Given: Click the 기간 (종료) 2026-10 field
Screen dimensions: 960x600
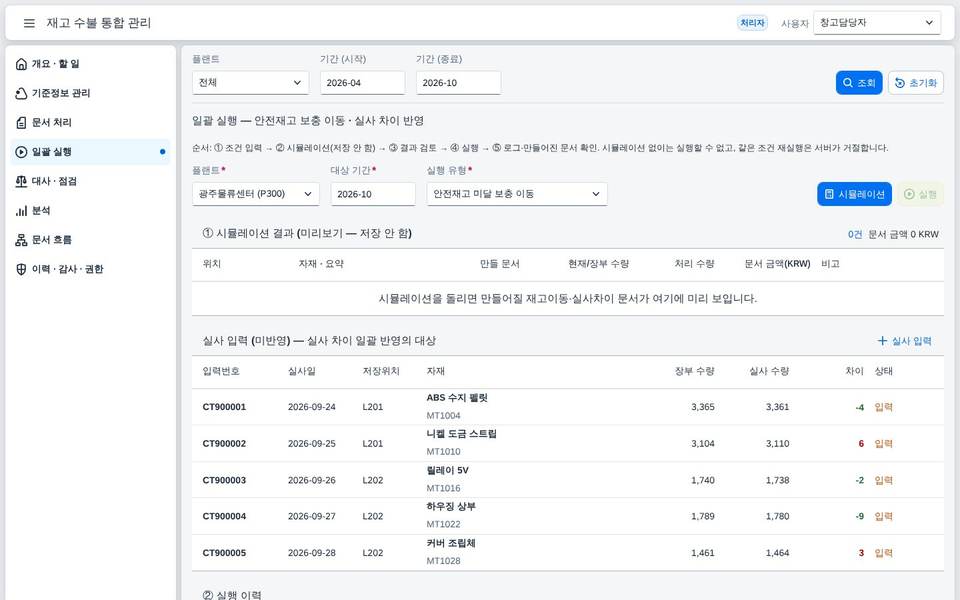Looking at the screenshot, I should [459, 83].
